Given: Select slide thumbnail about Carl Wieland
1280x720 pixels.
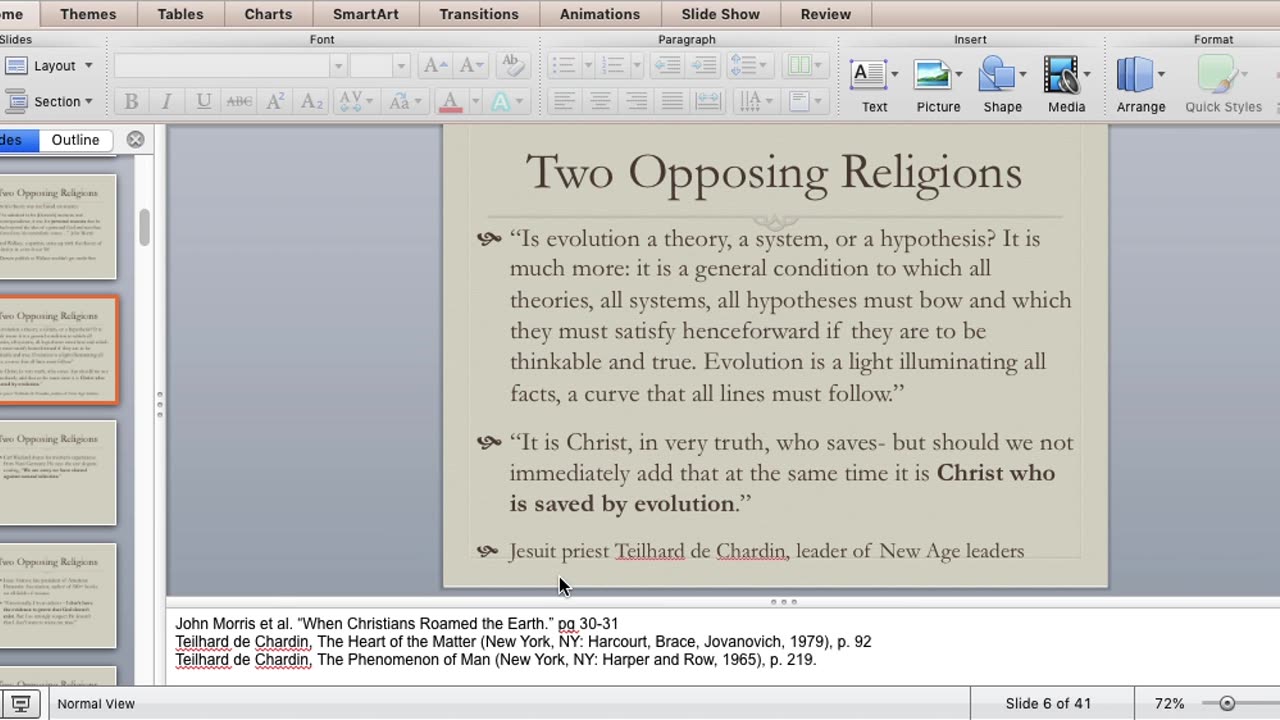Looking at the screenshot, I should [58, 472].
